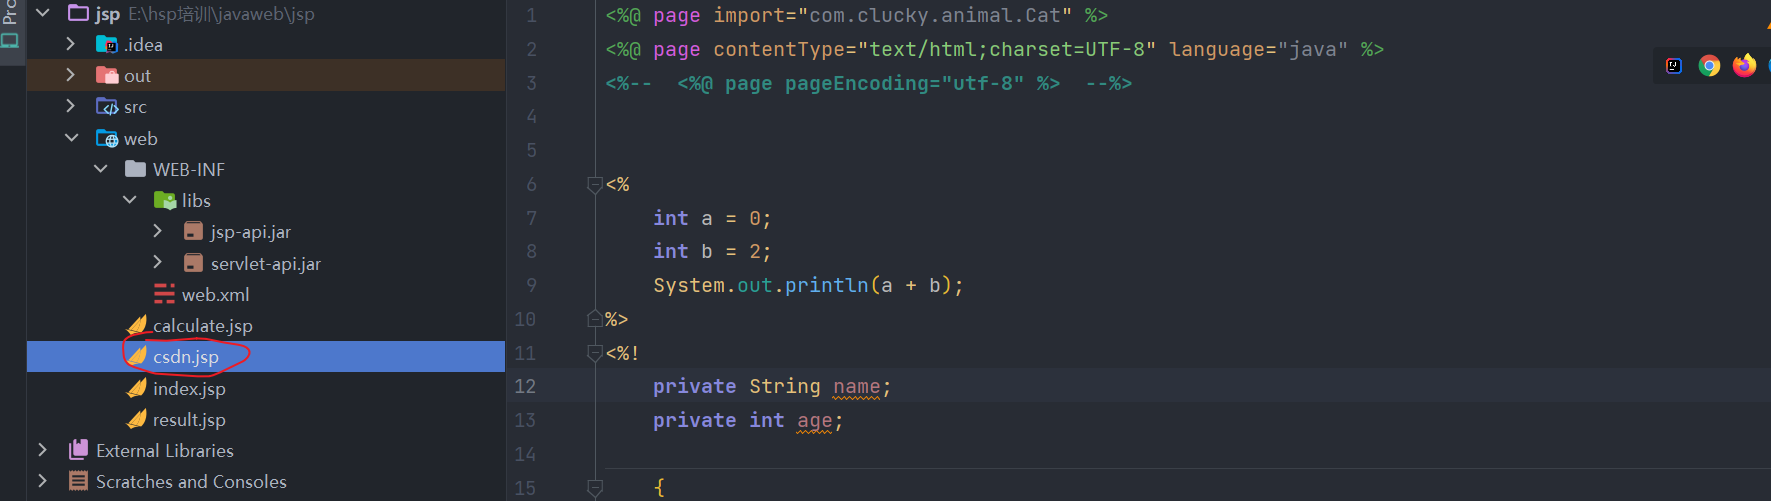Select the web folder name
Viewport: 1771px width, 501px height.
point(141,138)
